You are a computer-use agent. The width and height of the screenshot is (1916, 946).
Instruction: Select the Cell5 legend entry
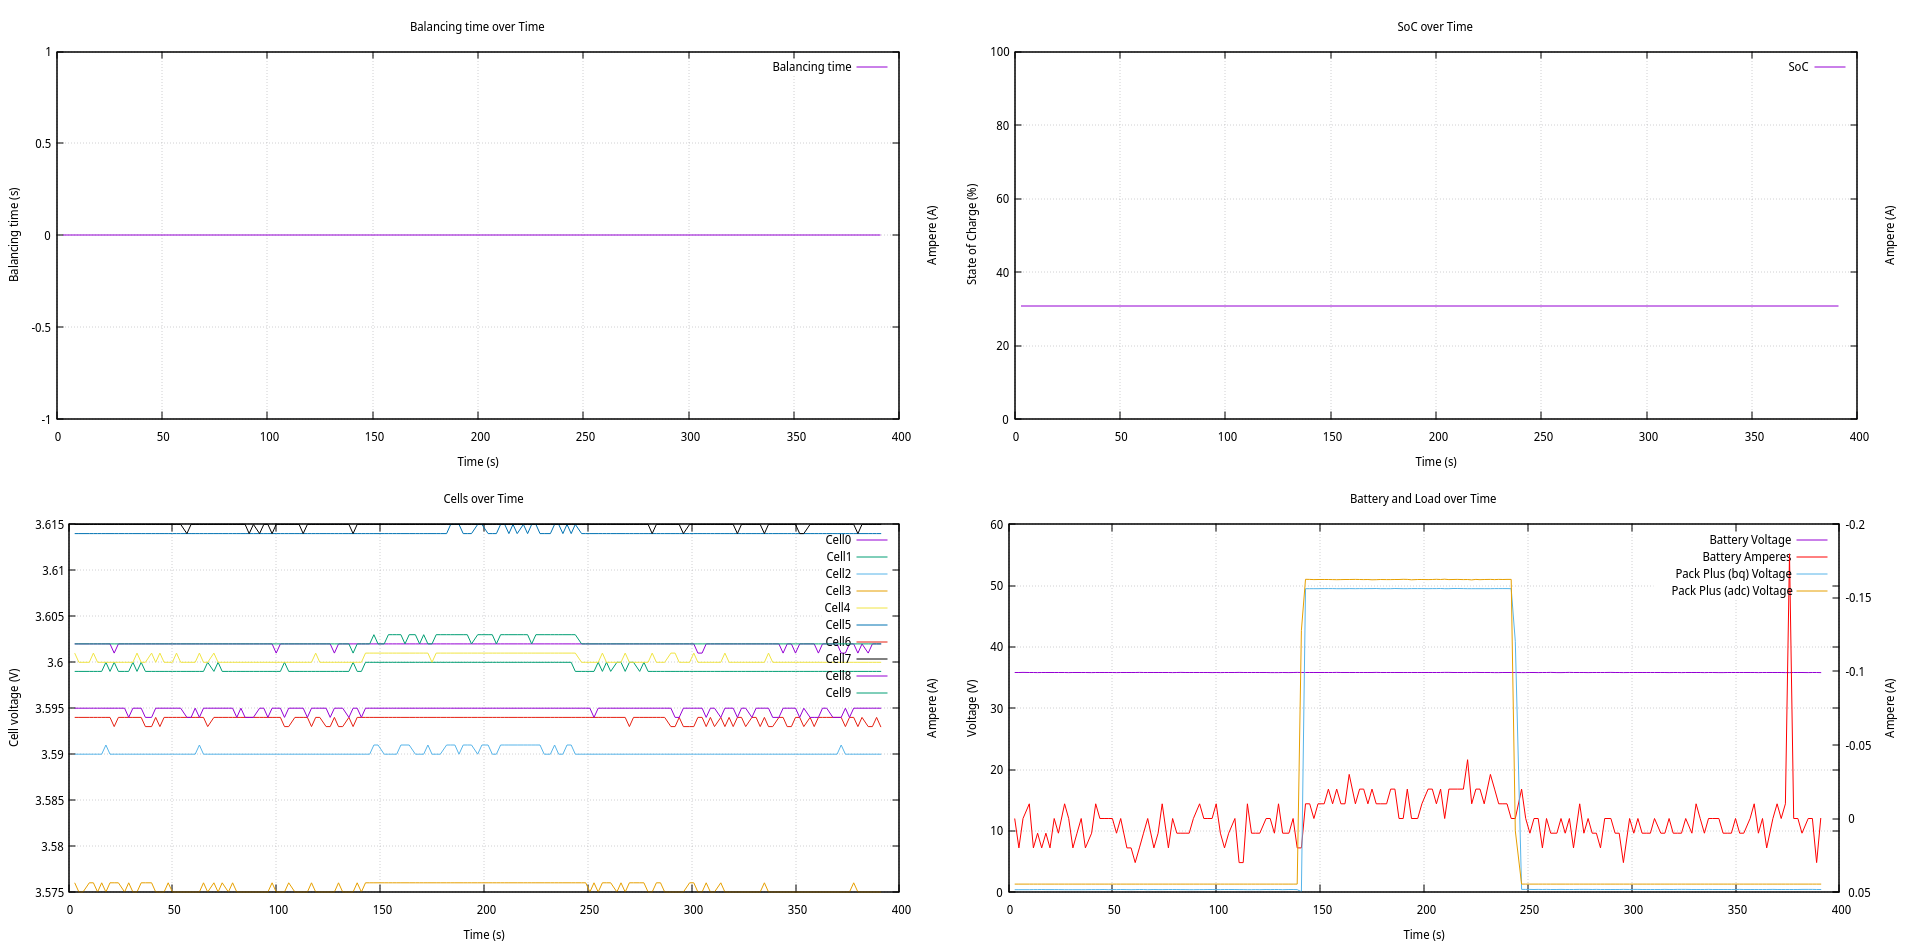pos(838,625)
